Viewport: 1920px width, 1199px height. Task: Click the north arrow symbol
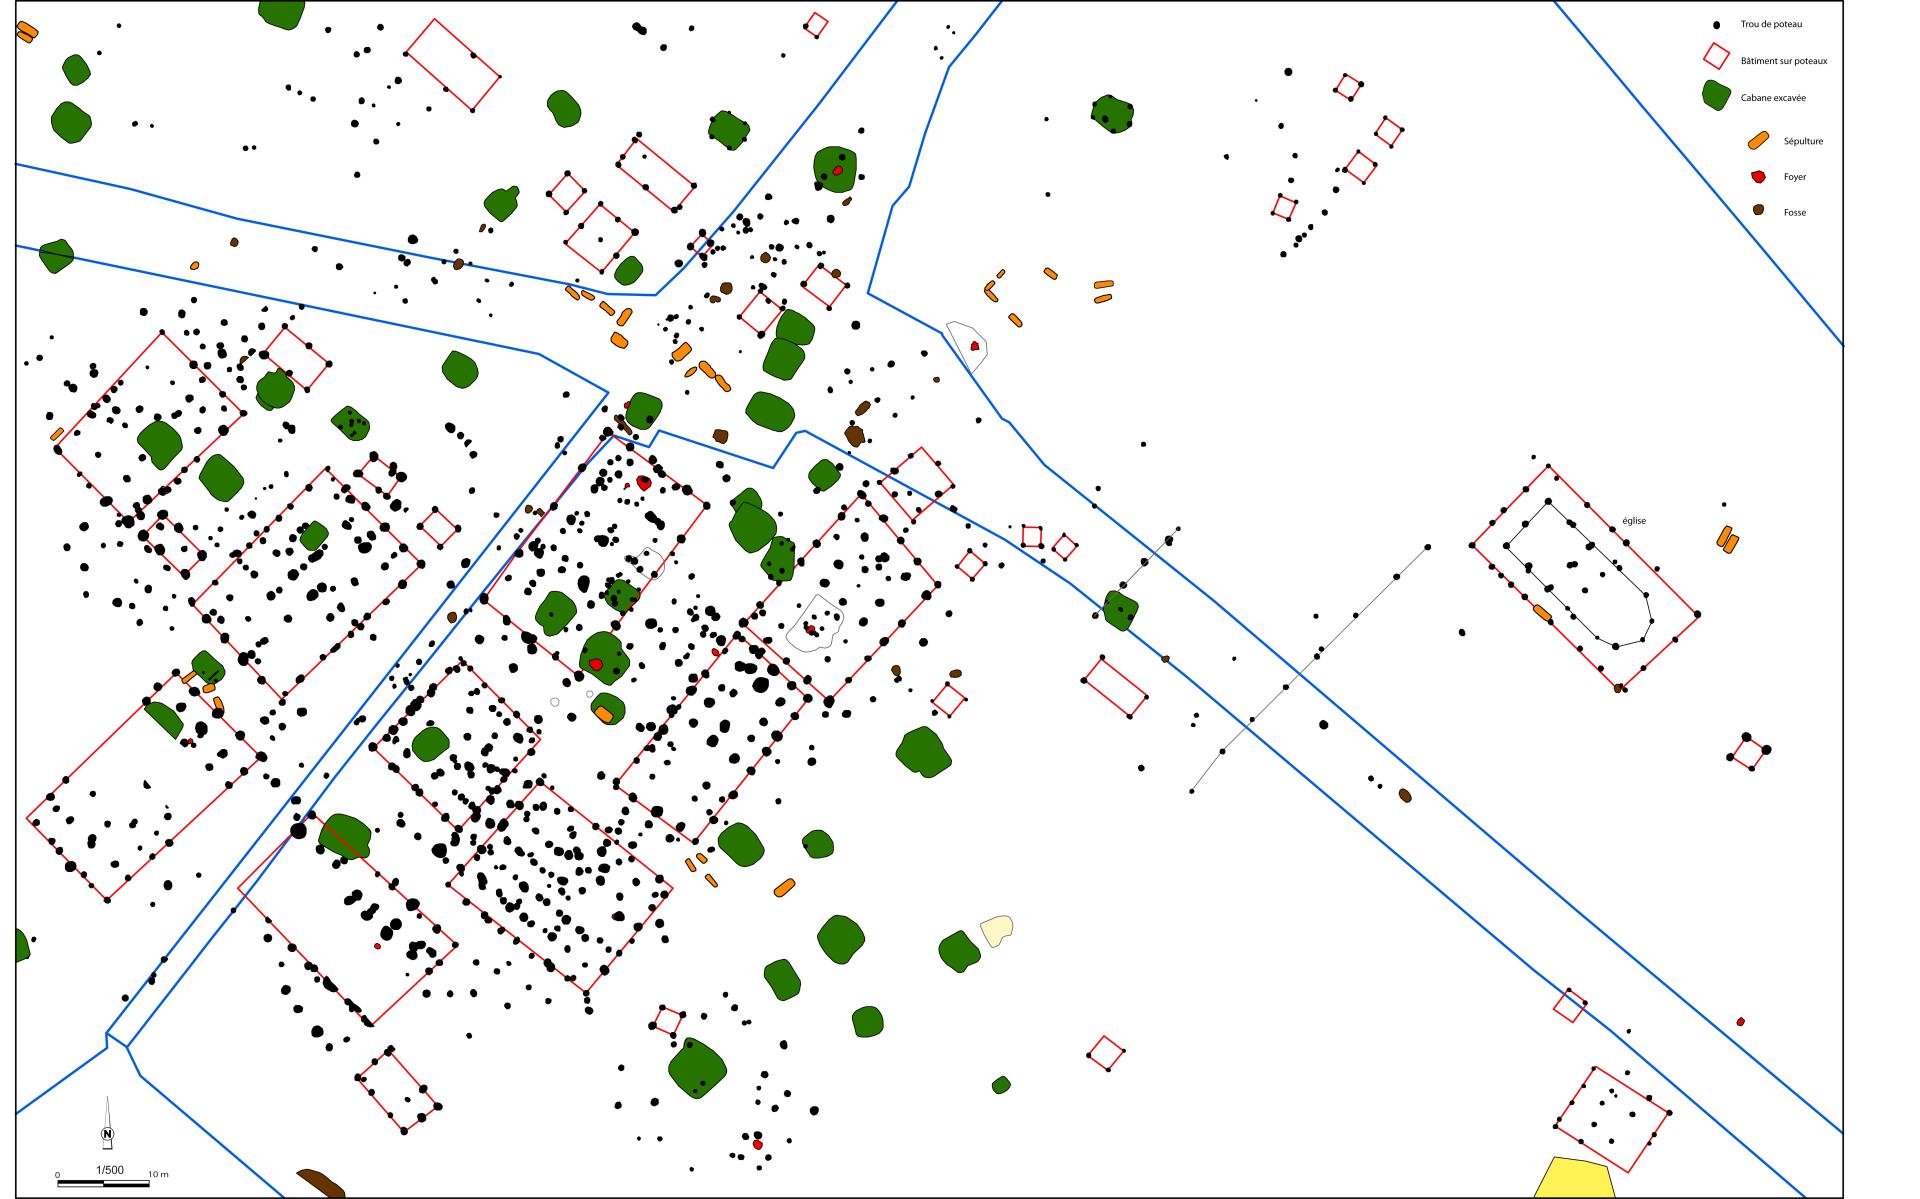[107, 1122]
